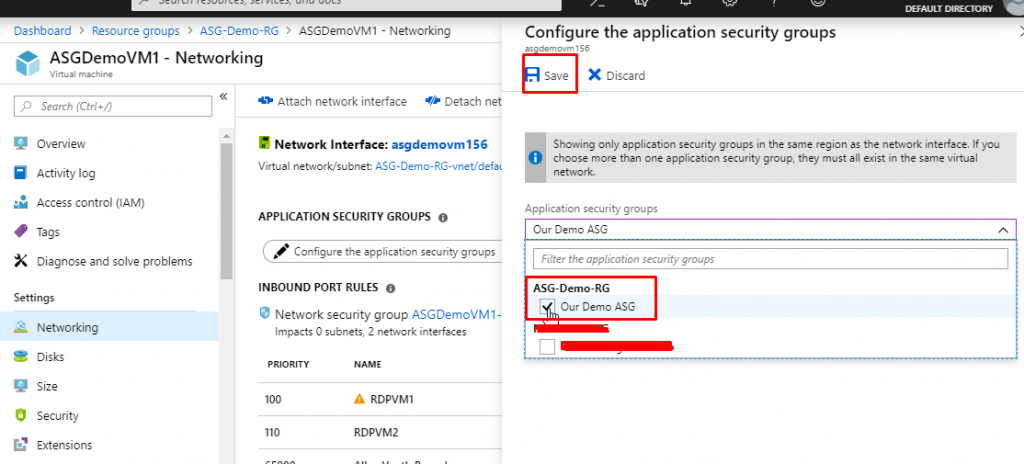Click the Filter application security groups field

tap(770, 259)
